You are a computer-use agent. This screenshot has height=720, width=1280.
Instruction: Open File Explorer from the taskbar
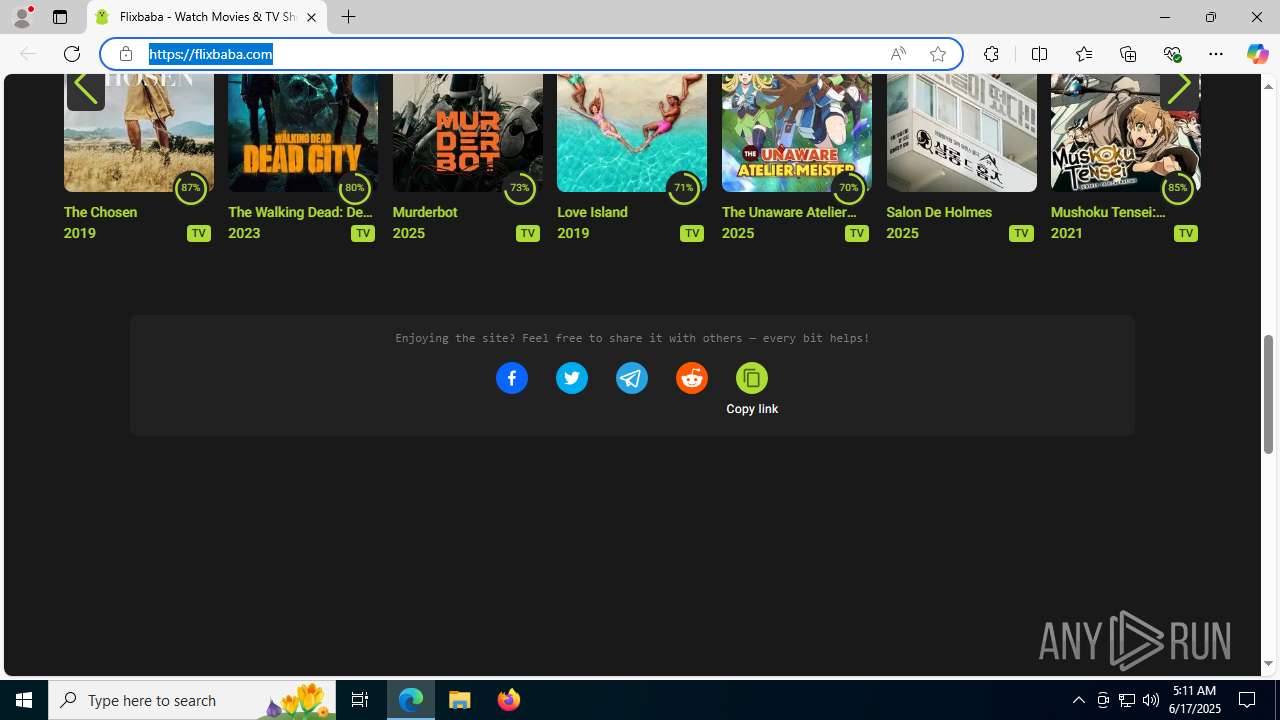click(x=460, y=700)
